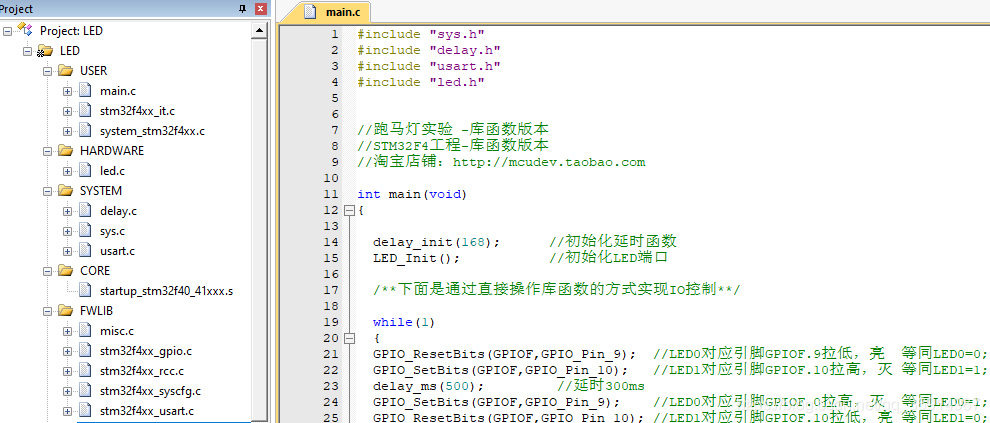Click the #include "led.h" line

420,82
